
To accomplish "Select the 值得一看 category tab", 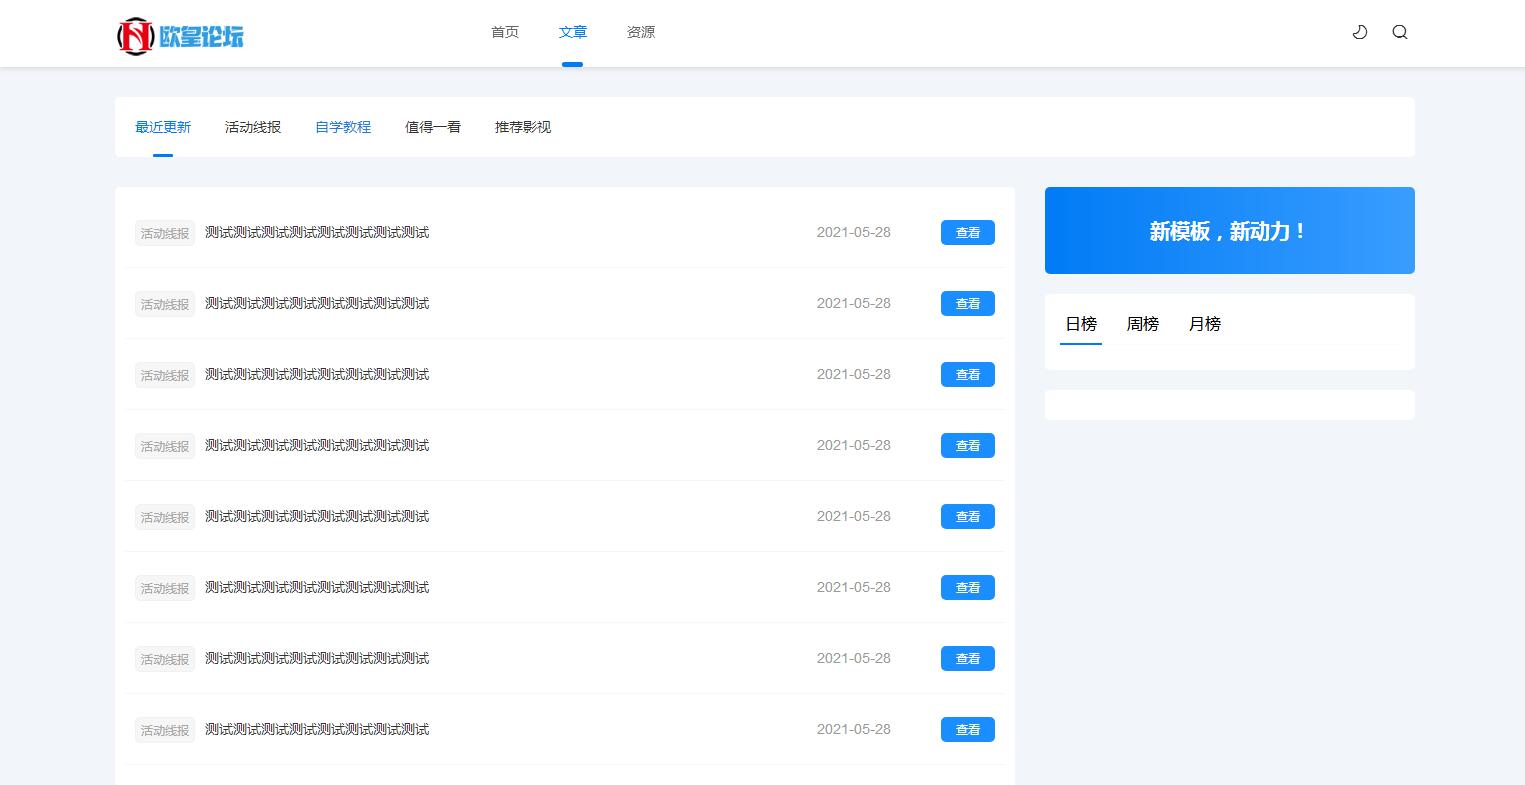I will click(433, 127).
